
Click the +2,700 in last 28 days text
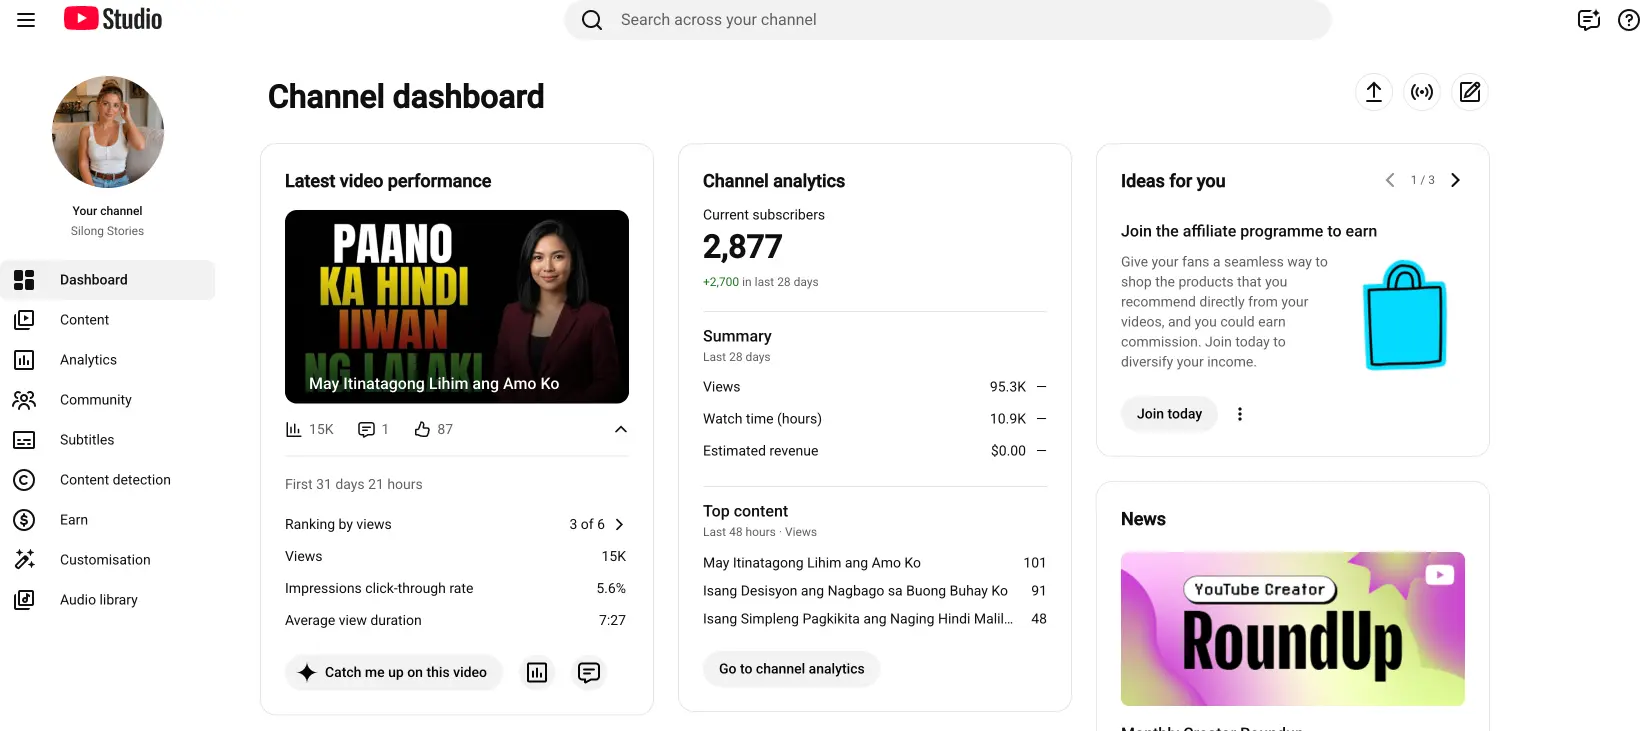[x=761, y=282]
